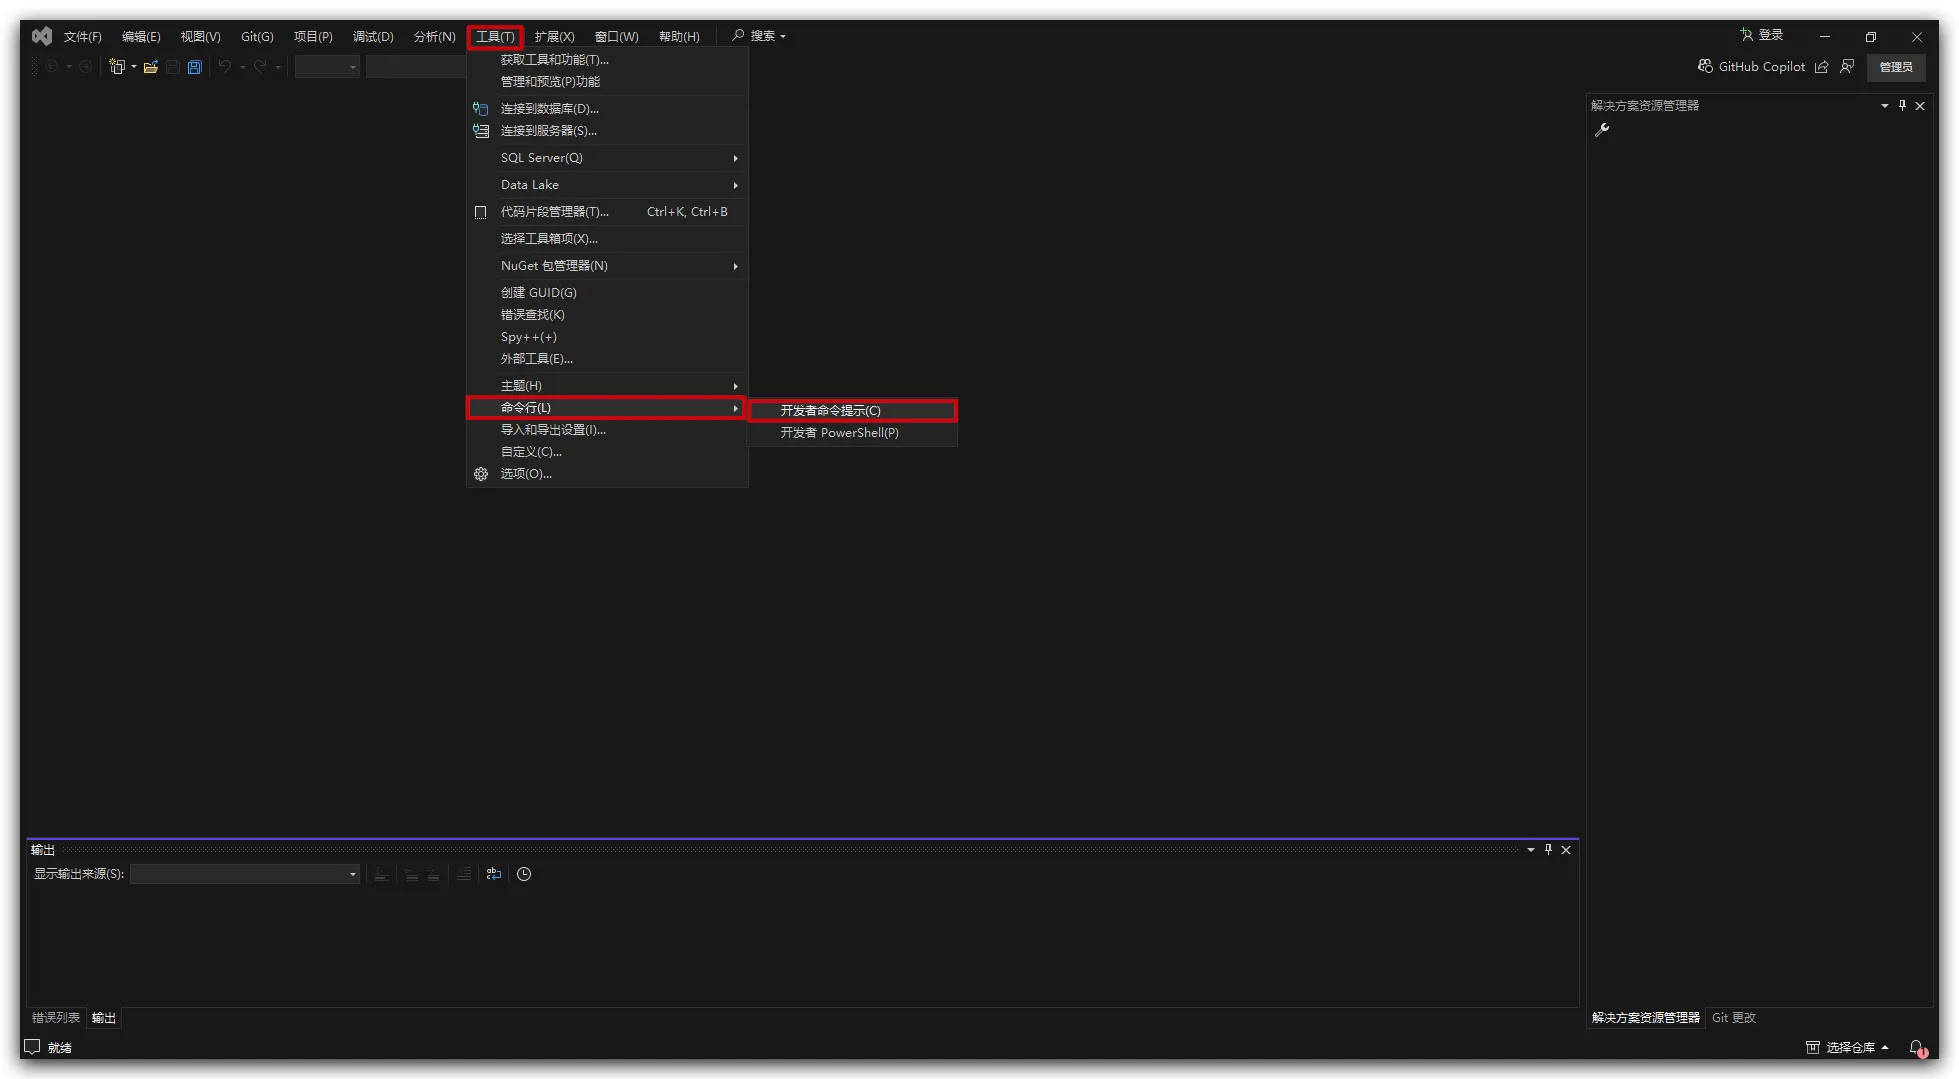Viewport: 1959px width, 1079px height.
Task: Click the Share arrow icon beside Copilot
Action: 1821,67
